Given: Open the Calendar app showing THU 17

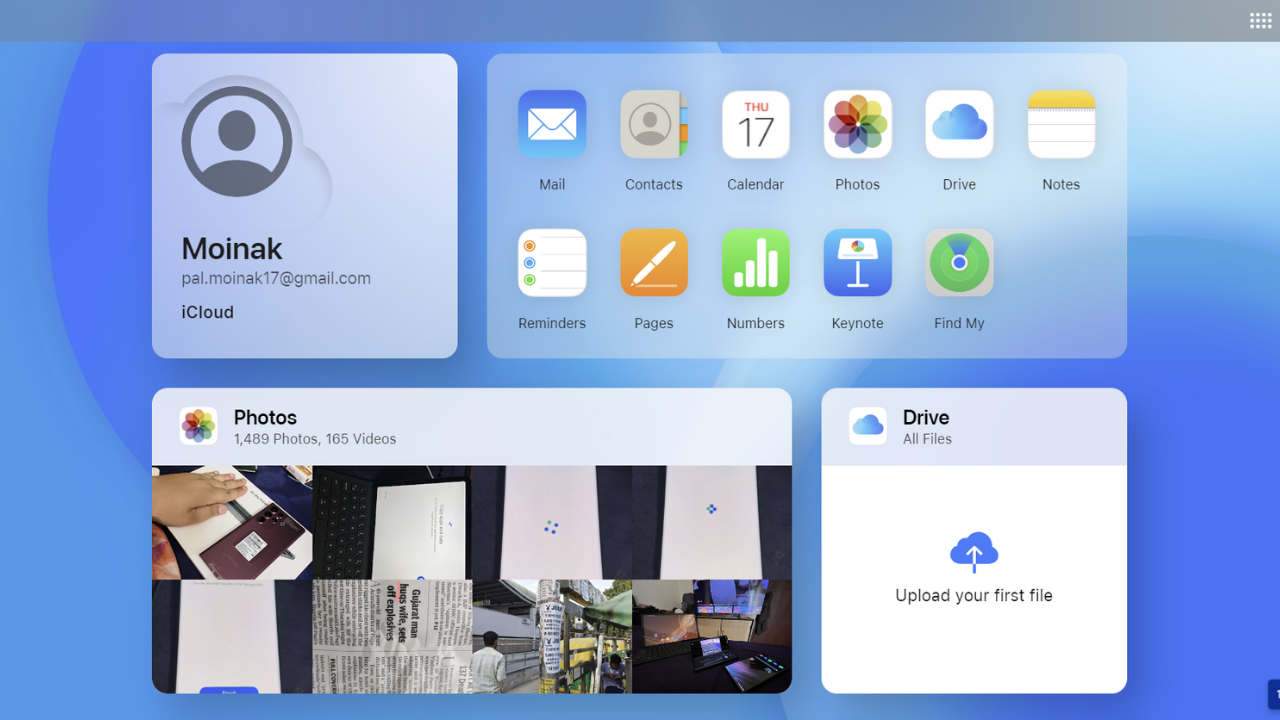Looking at the screenshot, I should click(x=755, y=124).
